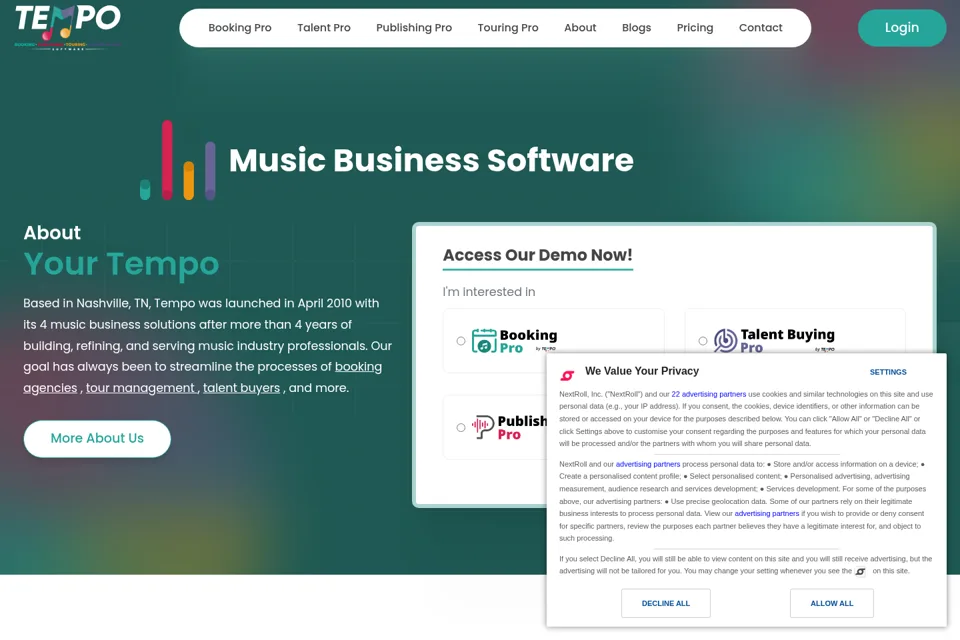The image size is (960, 640).
Task: Open the Contact page
Action: (760, 28)
